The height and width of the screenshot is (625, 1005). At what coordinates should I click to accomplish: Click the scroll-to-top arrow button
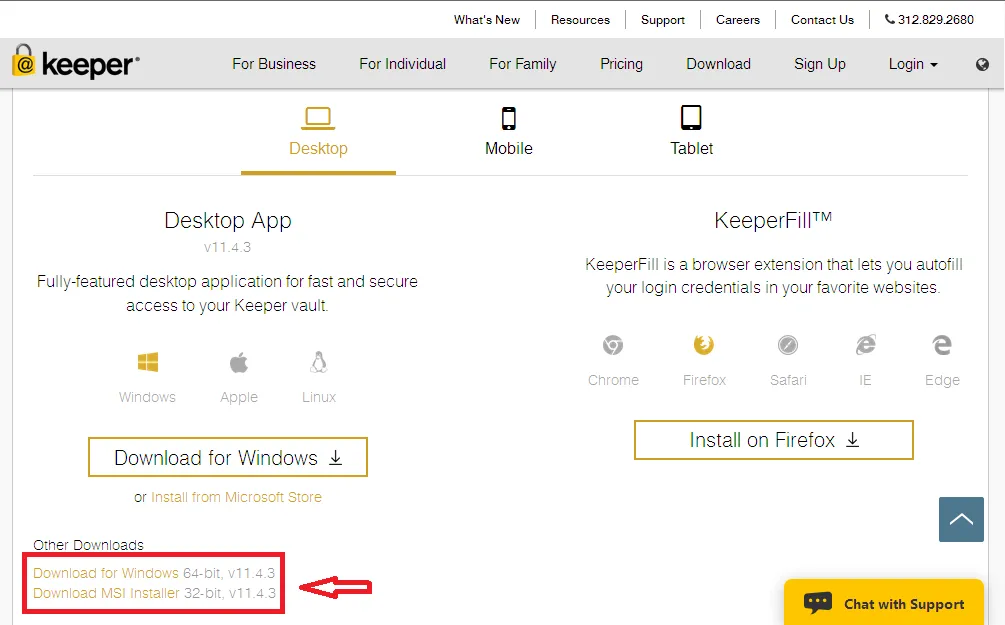(x=961, y=519)
